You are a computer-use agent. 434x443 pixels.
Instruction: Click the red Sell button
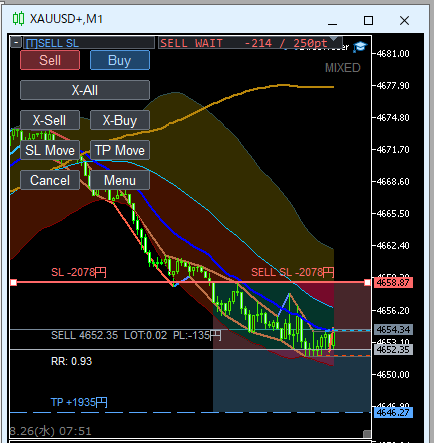pos(50,60)
